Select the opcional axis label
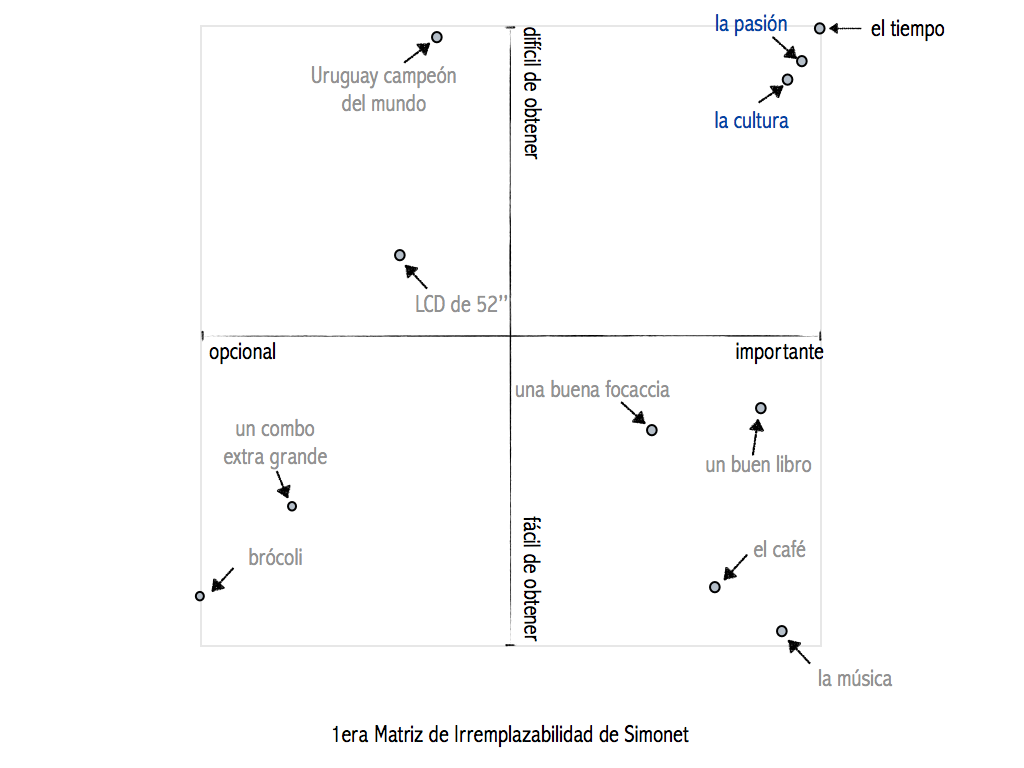This screenshot has height=768, width=1024. click(x=242, y=352)
